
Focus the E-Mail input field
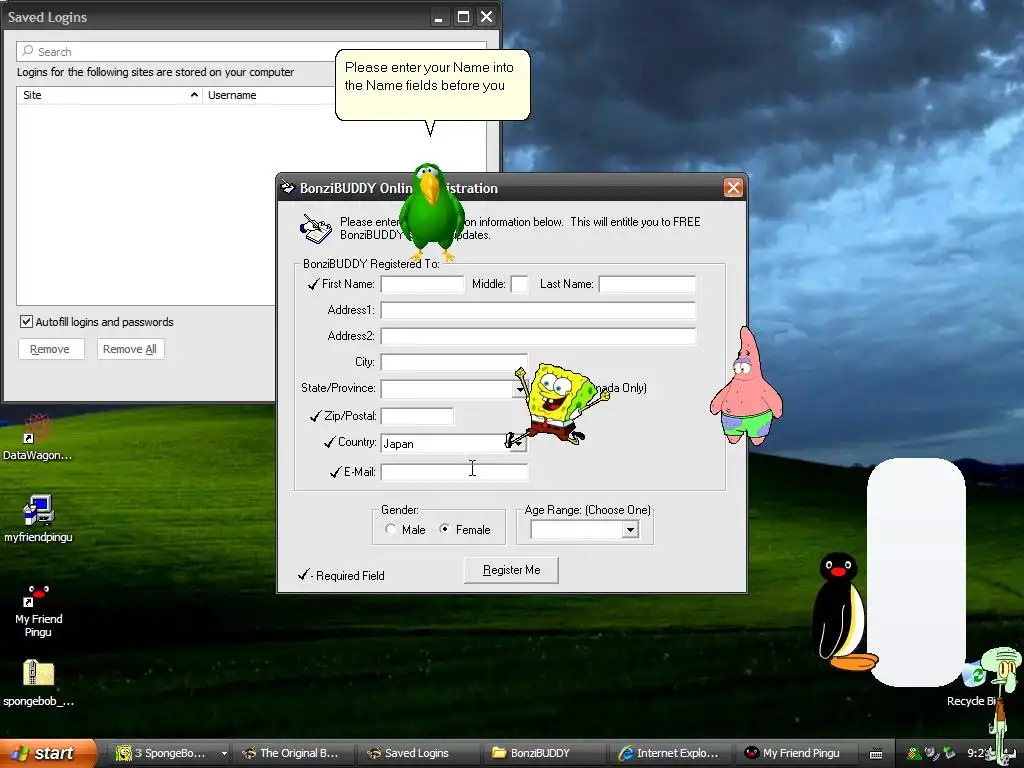point(455,472)
